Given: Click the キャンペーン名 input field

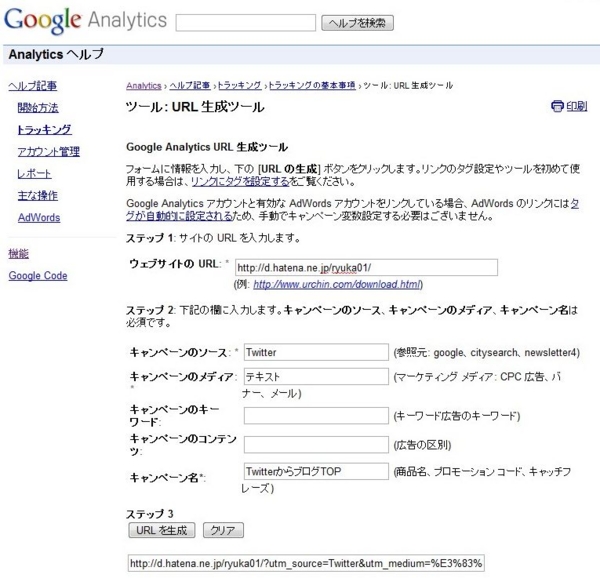Looking at the screenshot, I should coord(316,471).
